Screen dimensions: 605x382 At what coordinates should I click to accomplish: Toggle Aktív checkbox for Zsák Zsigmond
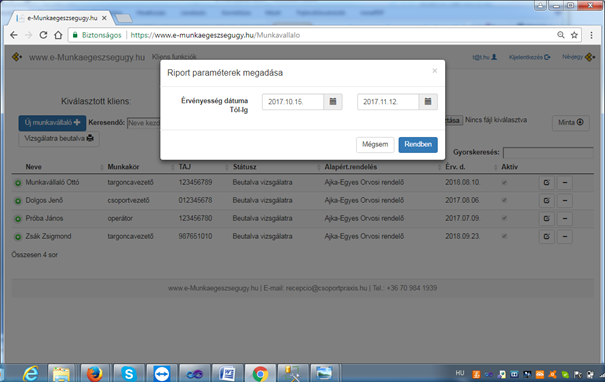tap(504, 236)
